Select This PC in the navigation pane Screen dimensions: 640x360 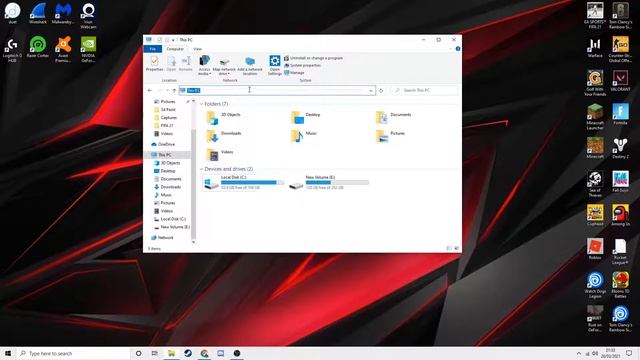[x=165, y=155]
